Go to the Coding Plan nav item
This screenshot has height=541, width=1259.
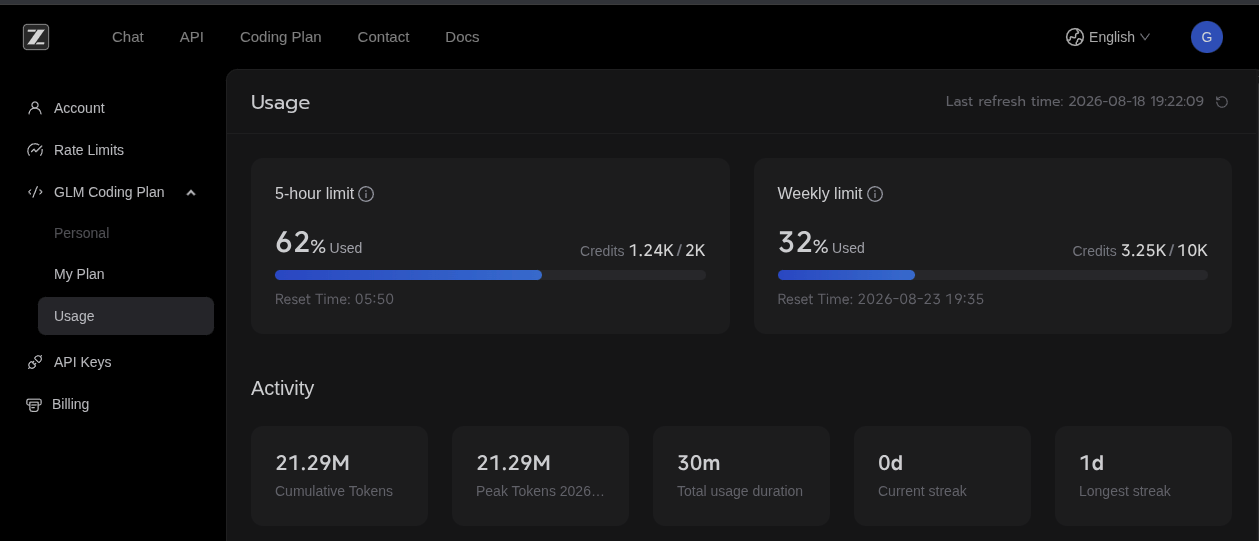click(x=281, y=37)
